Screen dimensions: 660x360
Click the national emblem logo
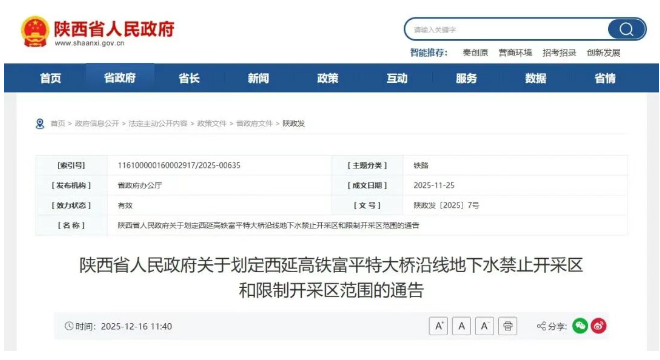[x=35, y=31]
